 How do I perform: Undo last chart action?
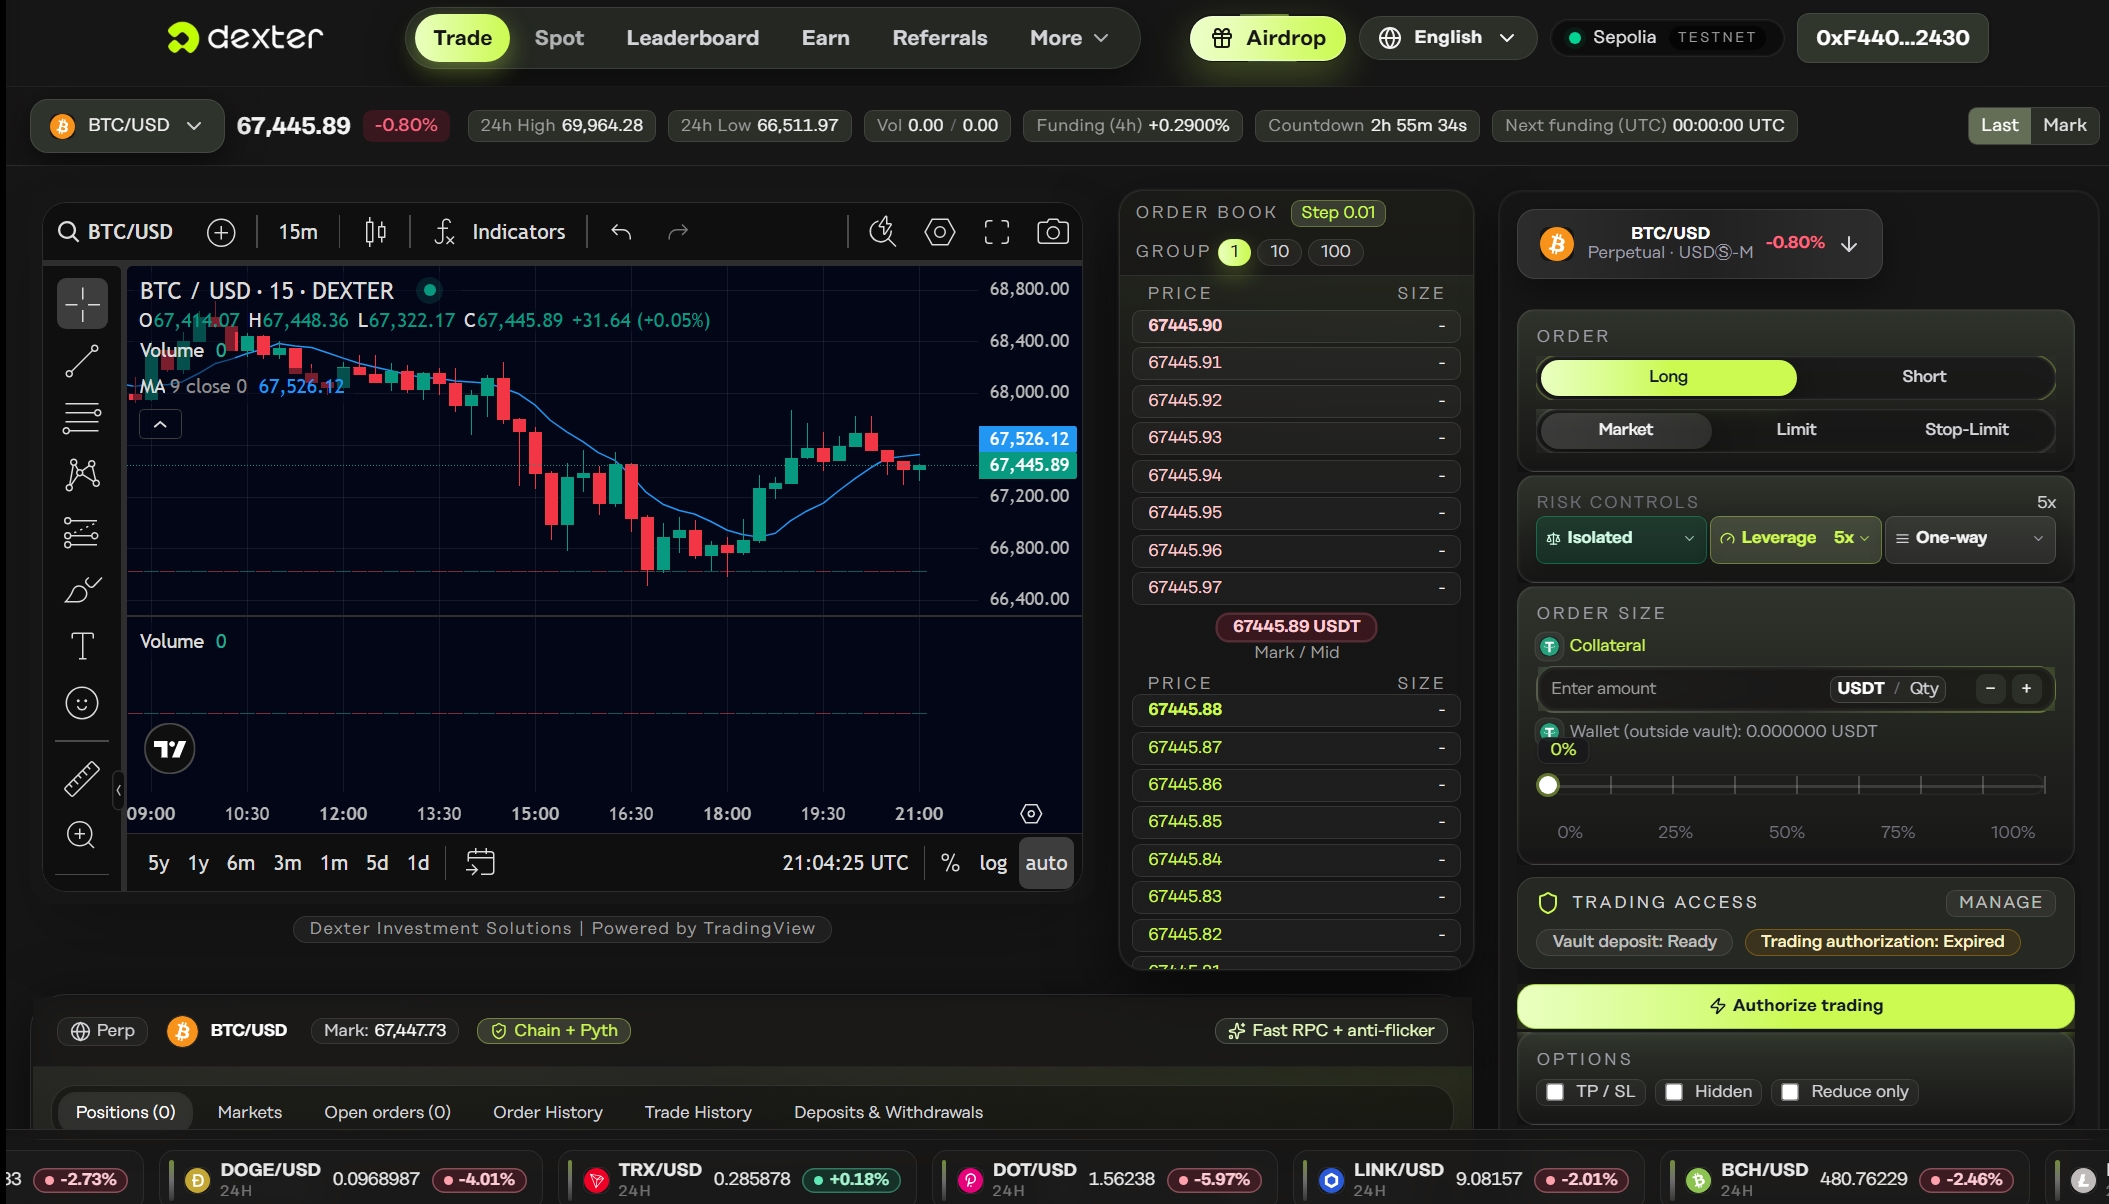[621, 231]
